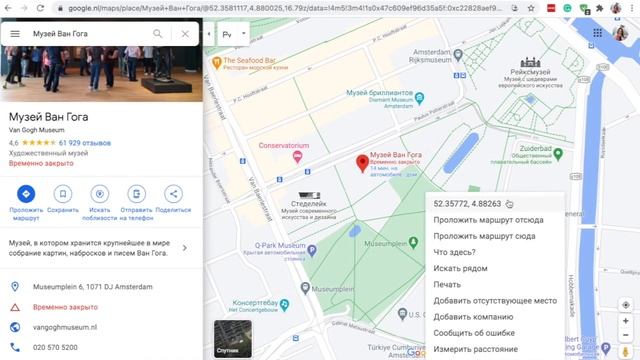This screenshot has height=360, width=640.
Task: Click the Временно закрыто row in details
Action: pos(101,307)
